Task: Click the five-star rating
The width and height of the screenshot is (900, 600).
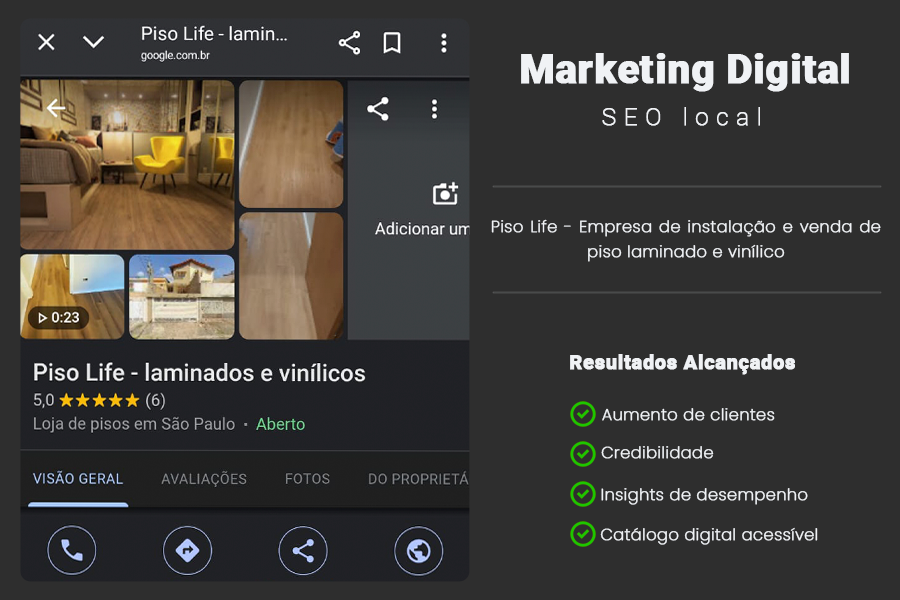Action: [x=99, y=400]
